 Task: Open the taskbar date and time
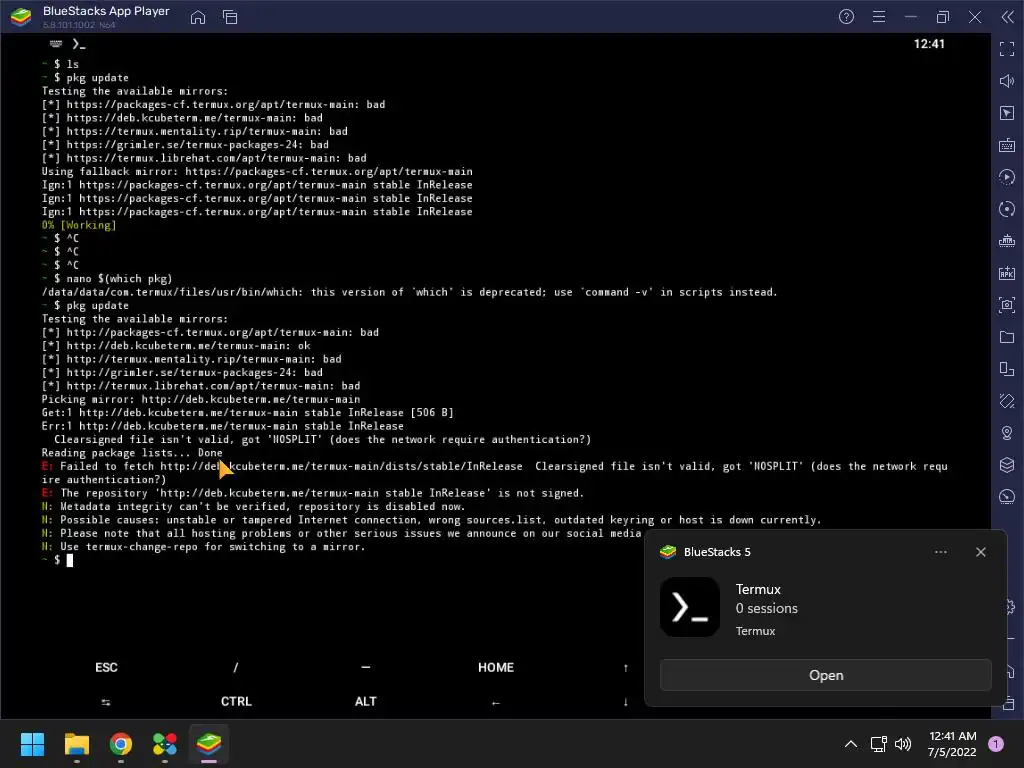coord(952,744)
